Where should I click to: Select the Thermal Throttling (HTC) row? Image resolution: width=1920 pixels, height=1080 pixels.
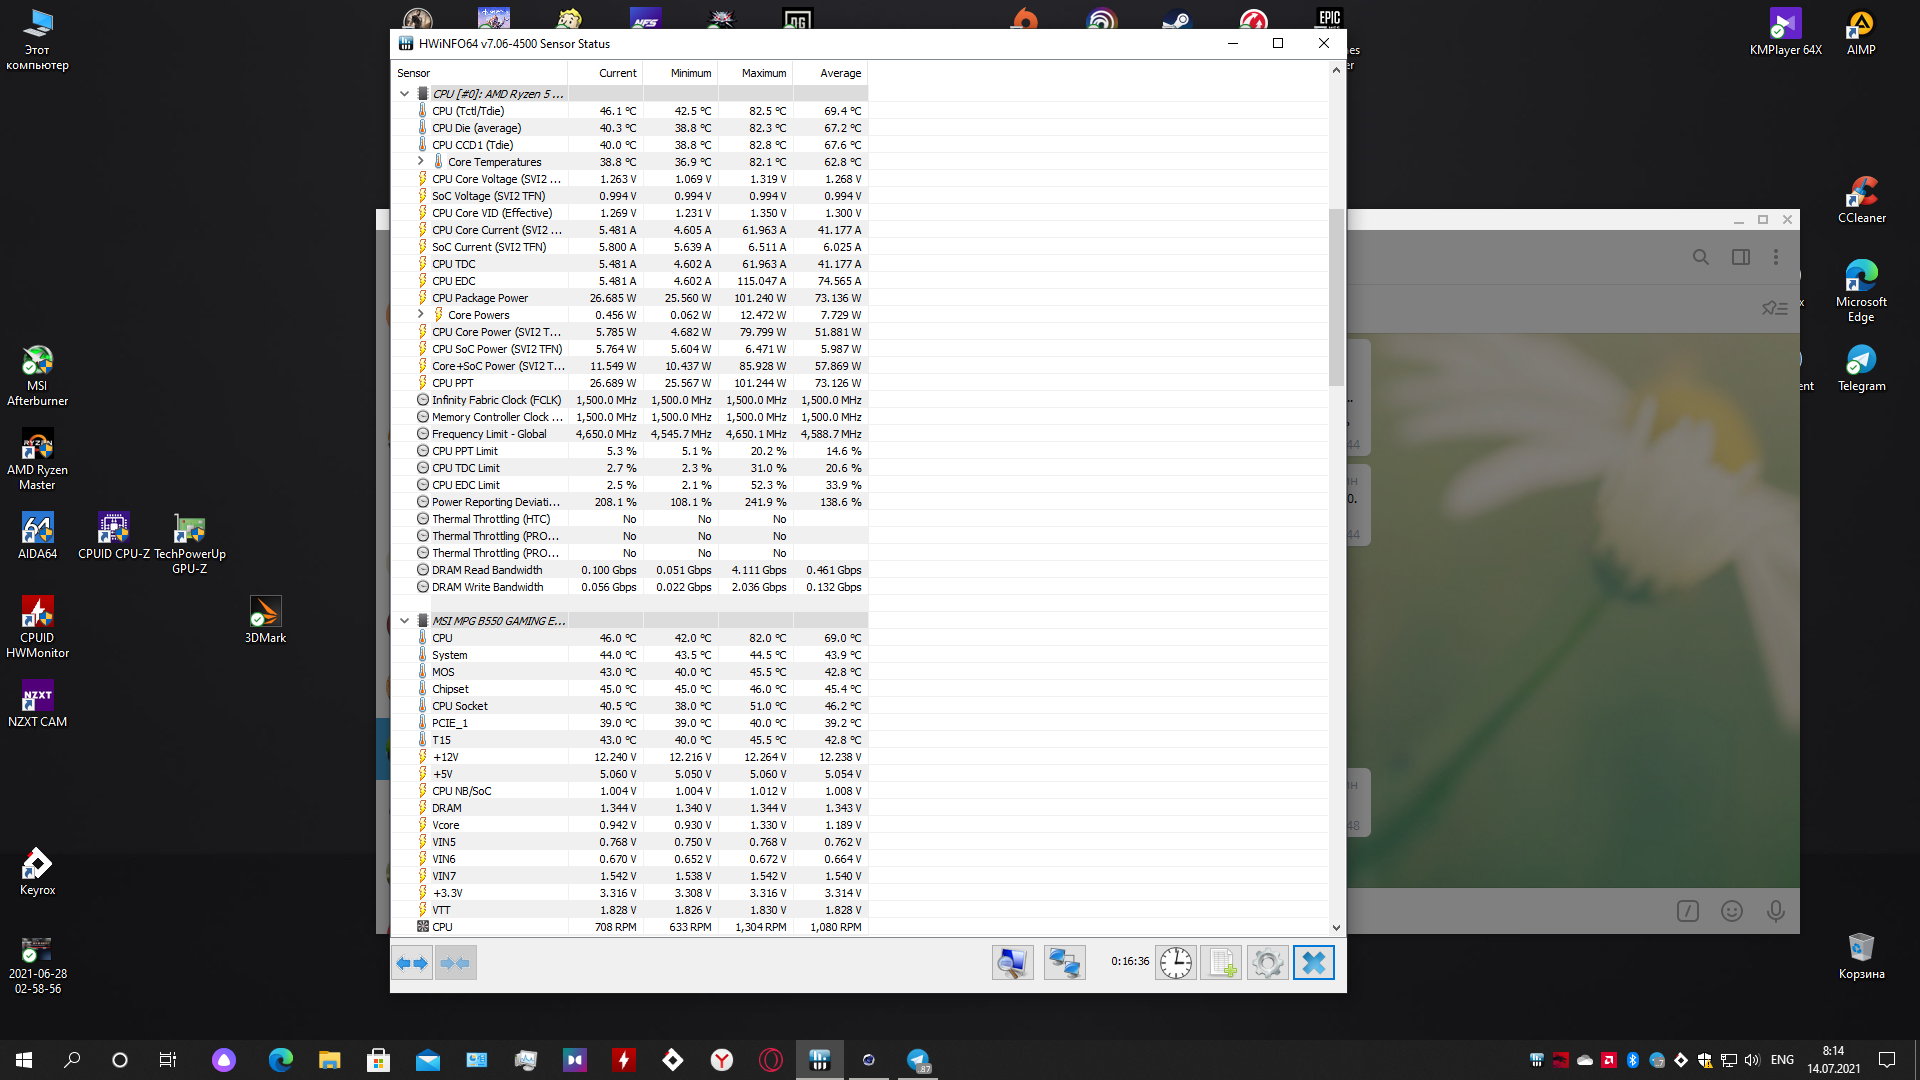click(490, 519)
